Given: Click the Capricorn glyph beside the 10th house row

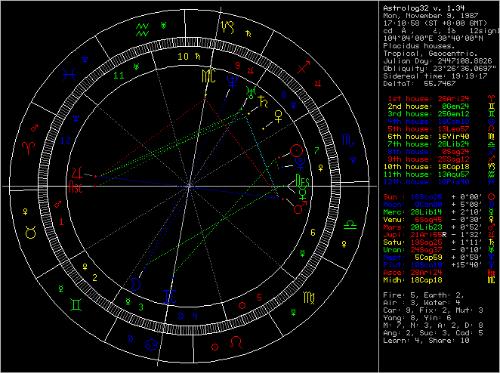Looking at the screenshot, I should 491,167.
